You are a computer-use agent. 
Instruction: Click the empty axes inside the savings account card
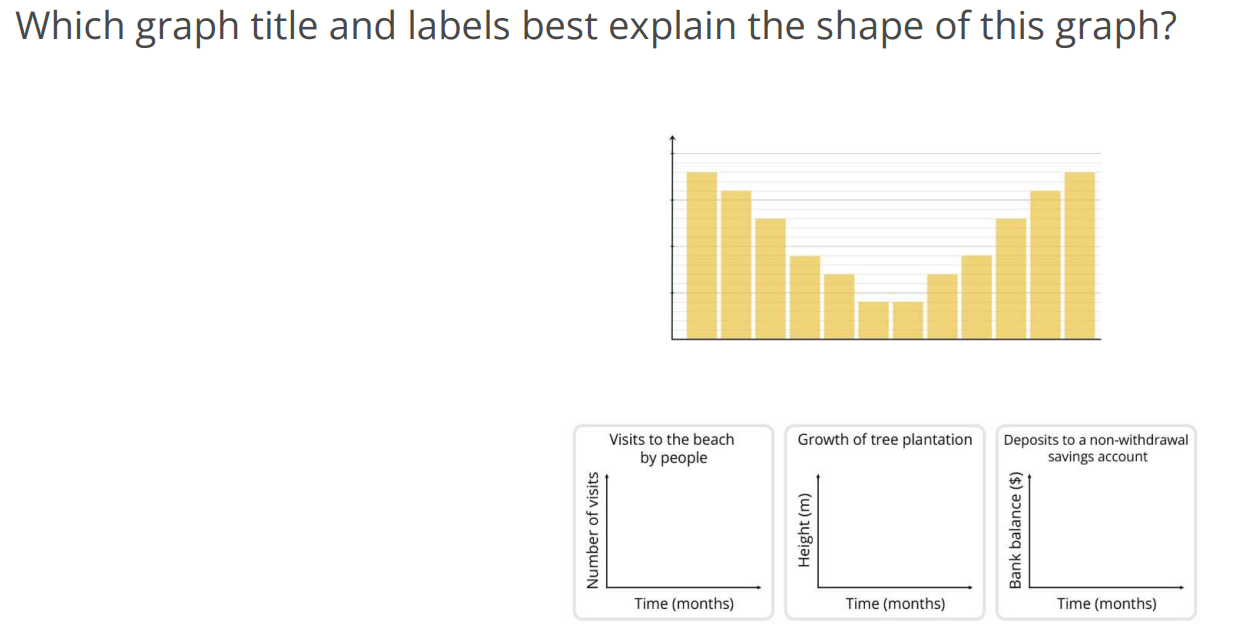[x=1109, y=534]
